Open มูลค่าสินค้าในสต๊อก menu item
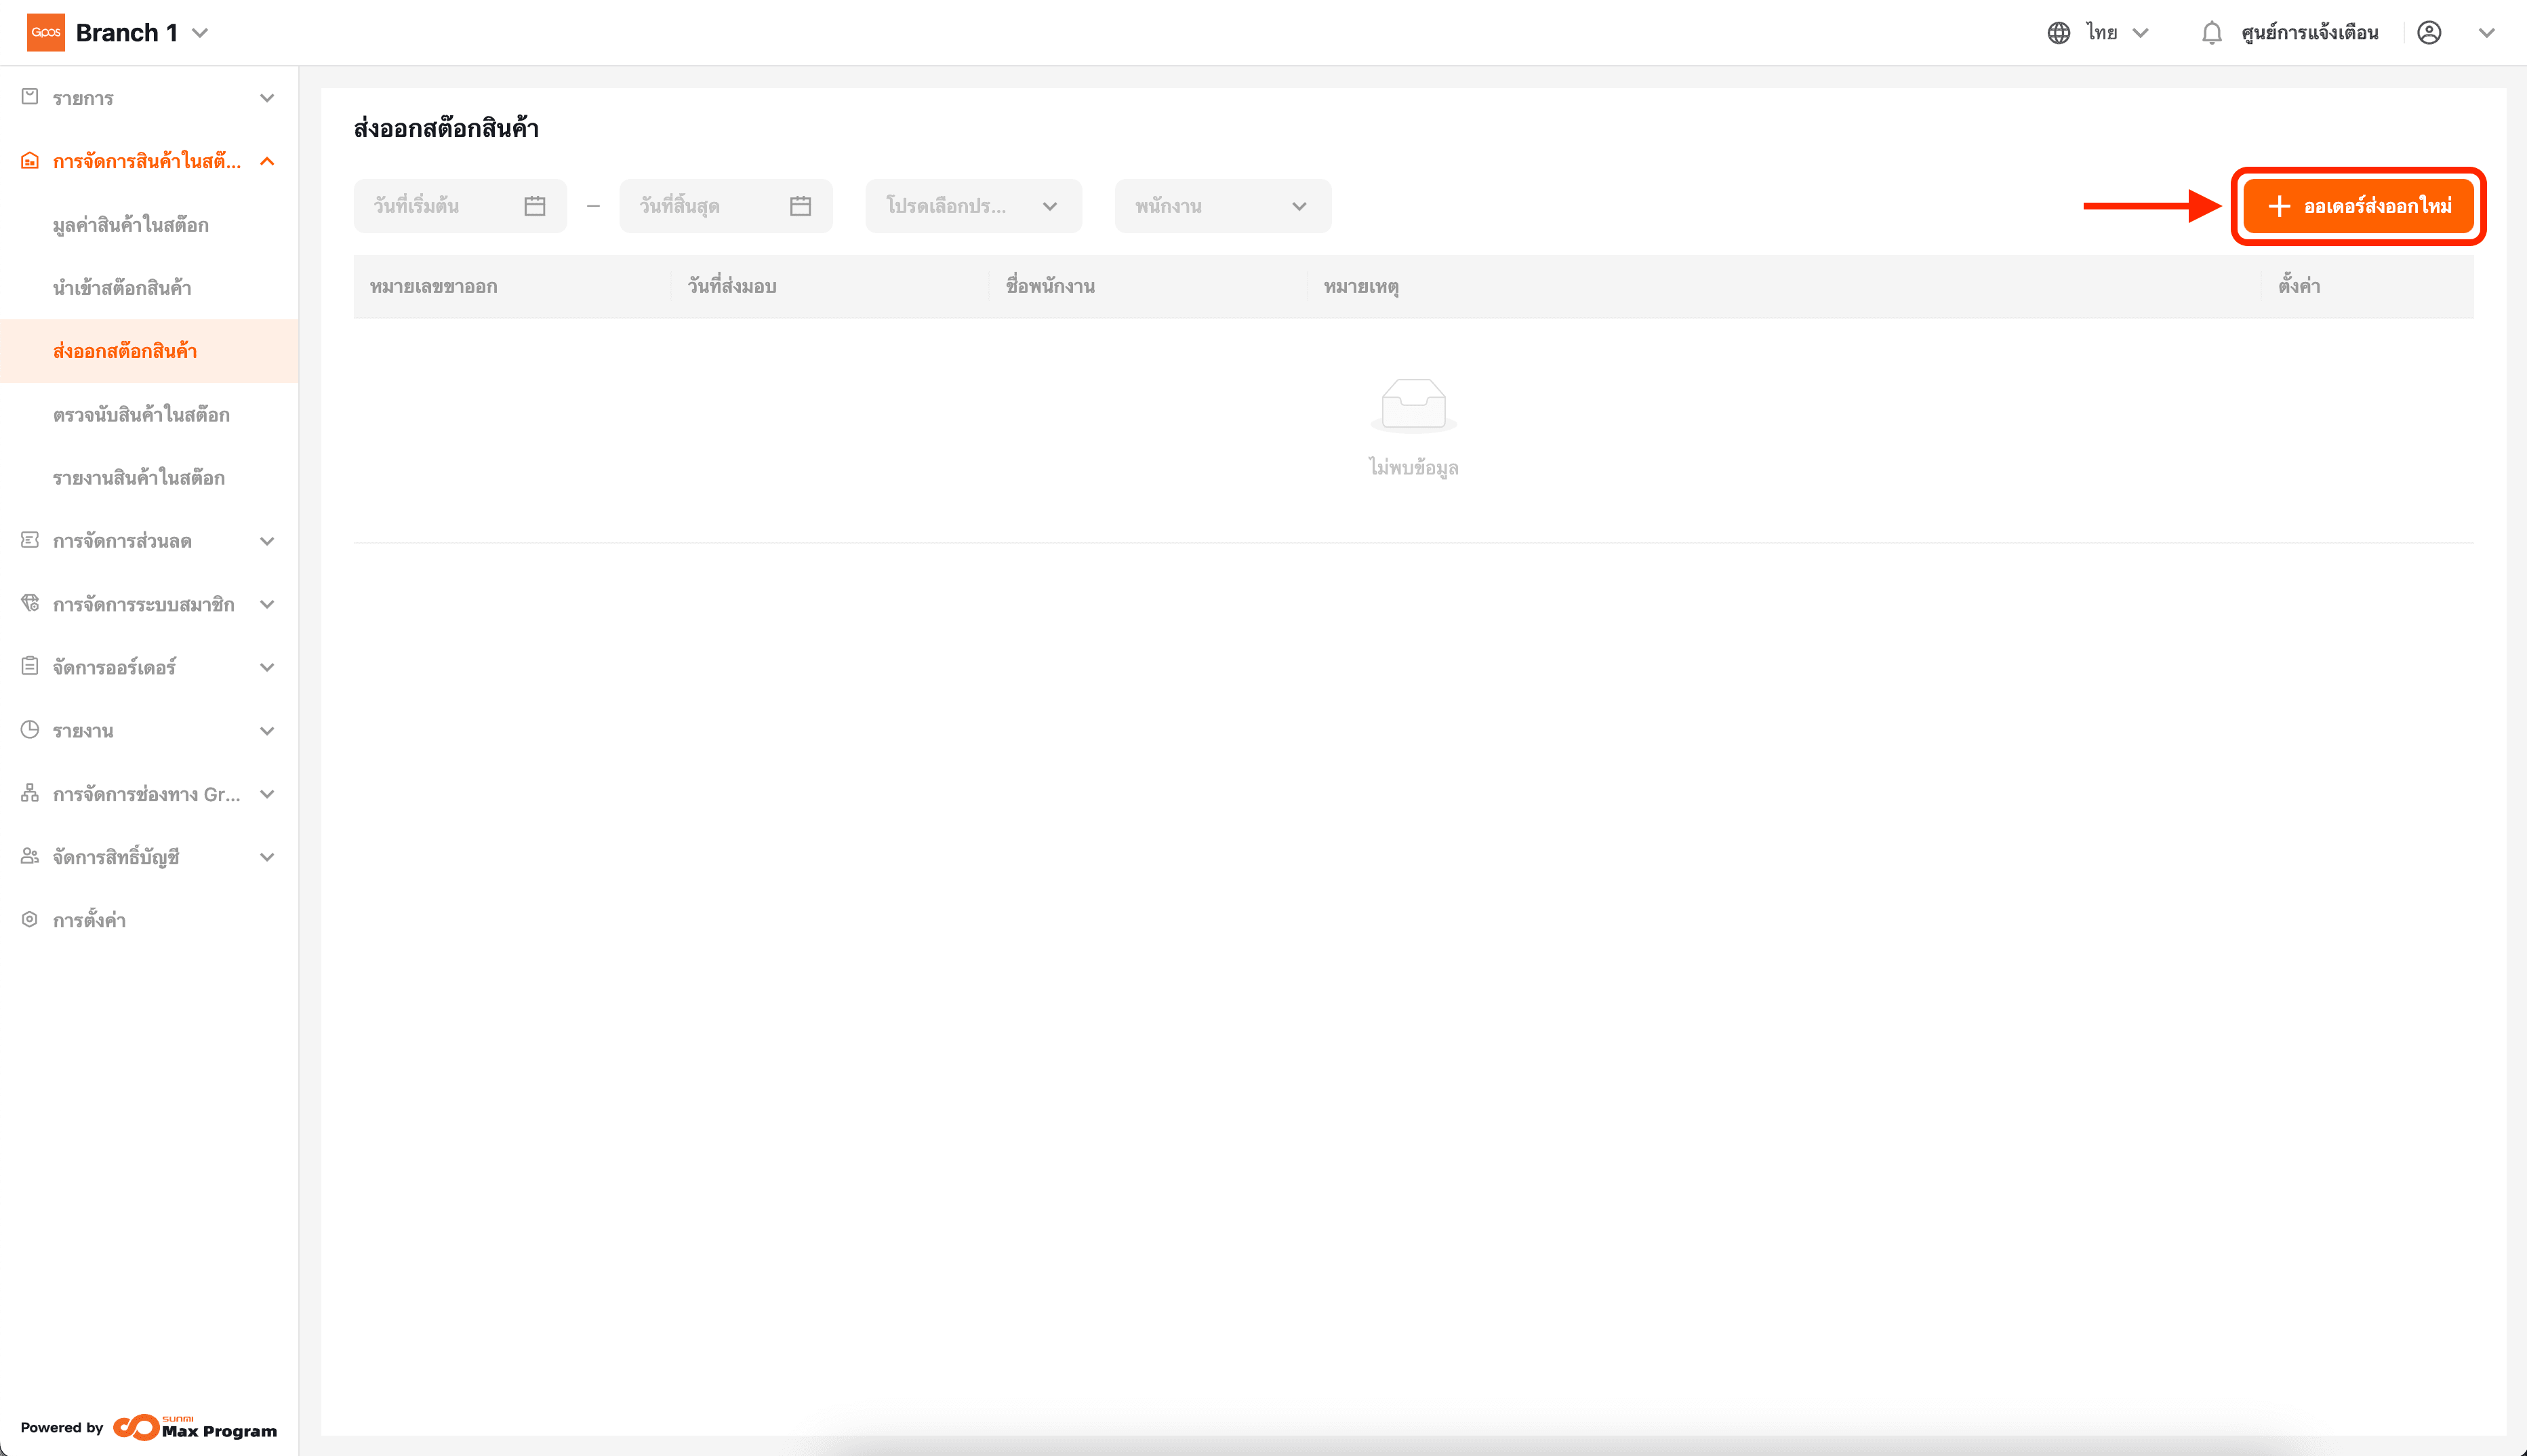Viewport: 2527px width, 1456px height. coord(131,225)
